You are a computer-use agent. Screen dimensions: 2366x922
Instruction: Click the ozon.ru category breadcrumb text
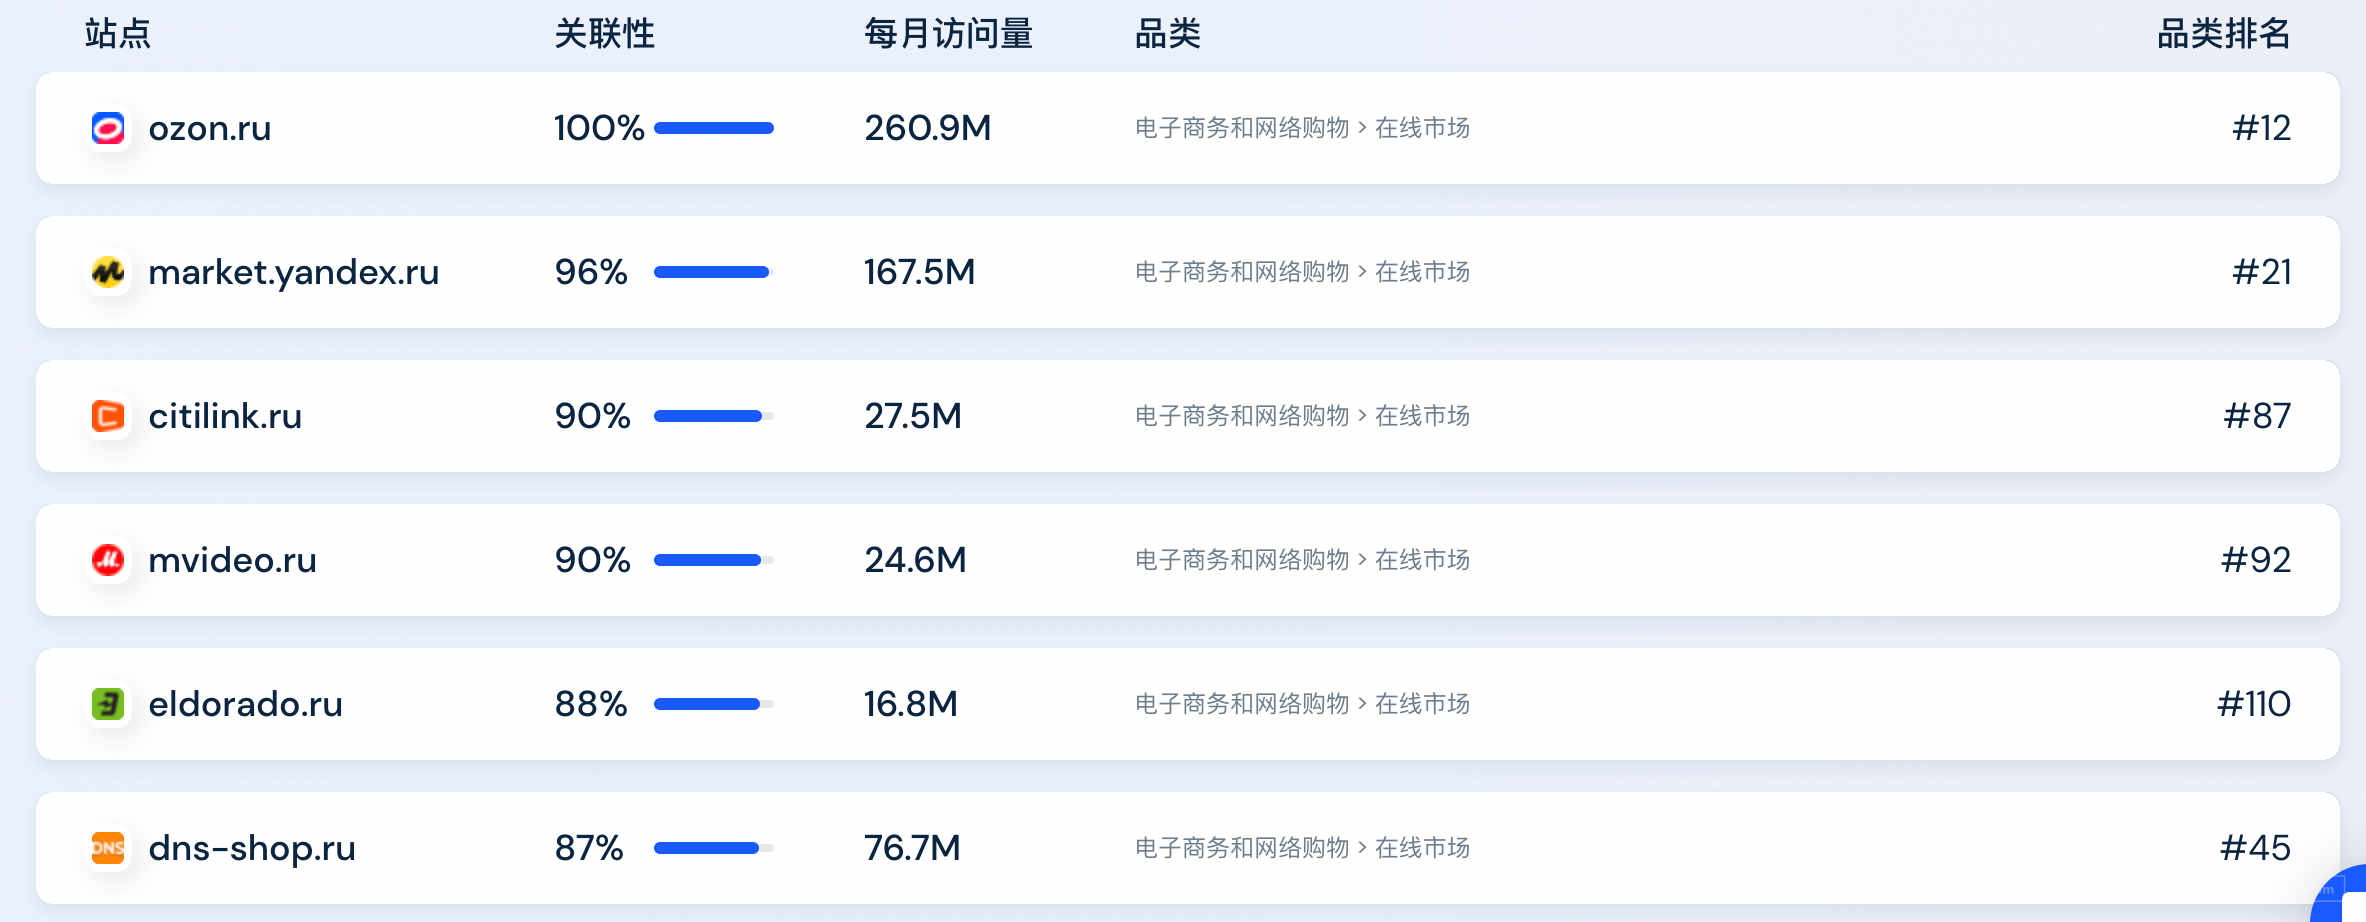coord(1302,128)
